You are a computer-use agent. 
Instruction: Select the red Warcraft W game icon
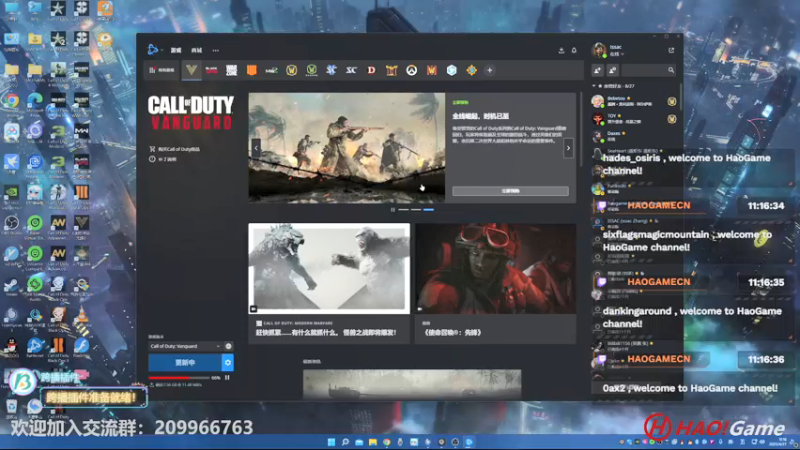[432, 70]
